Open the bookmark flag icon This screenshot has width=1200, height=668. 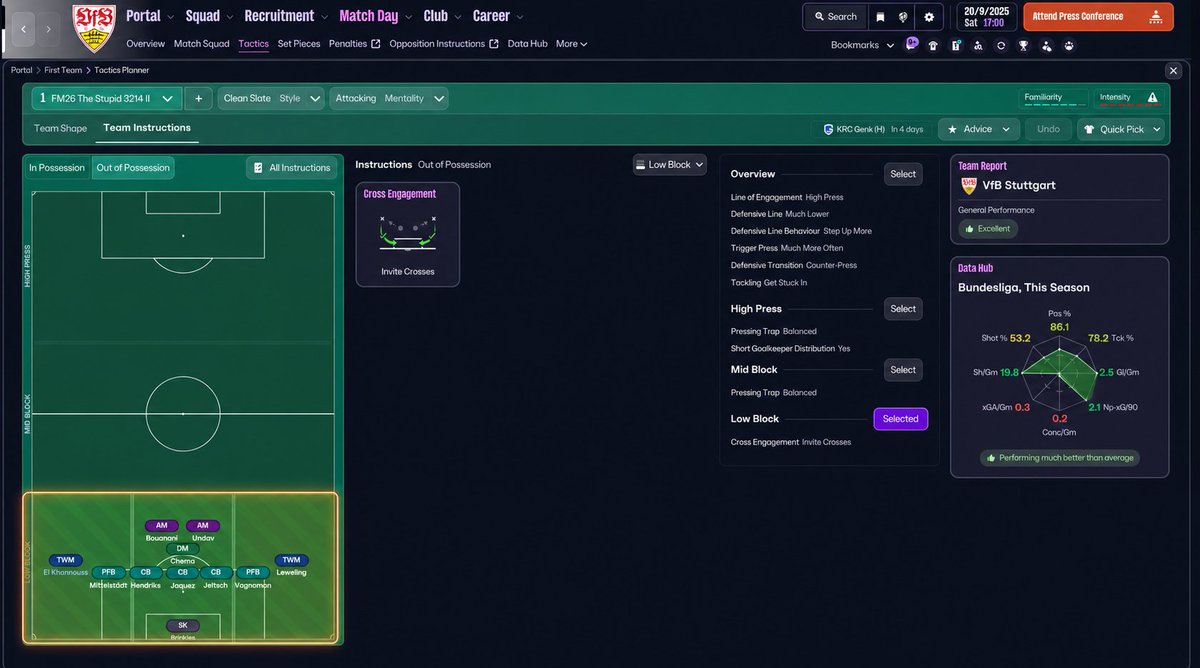(x=880, y=16)
